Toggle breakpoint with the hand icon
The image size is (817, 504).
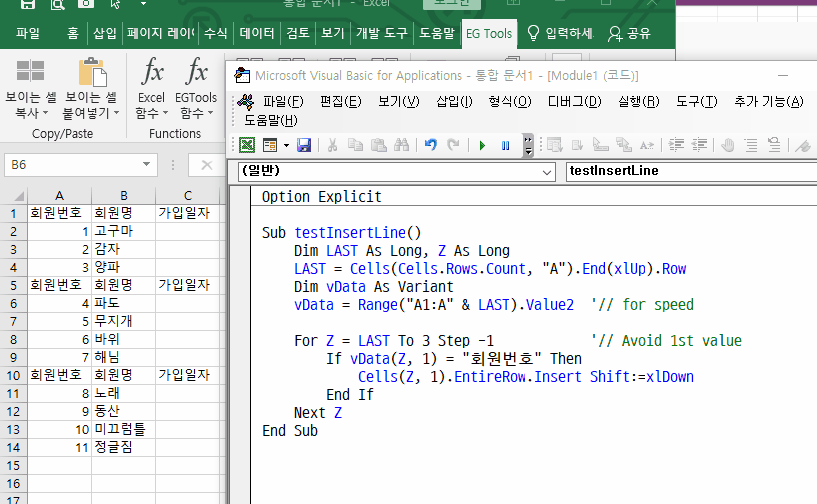point(728,145)
